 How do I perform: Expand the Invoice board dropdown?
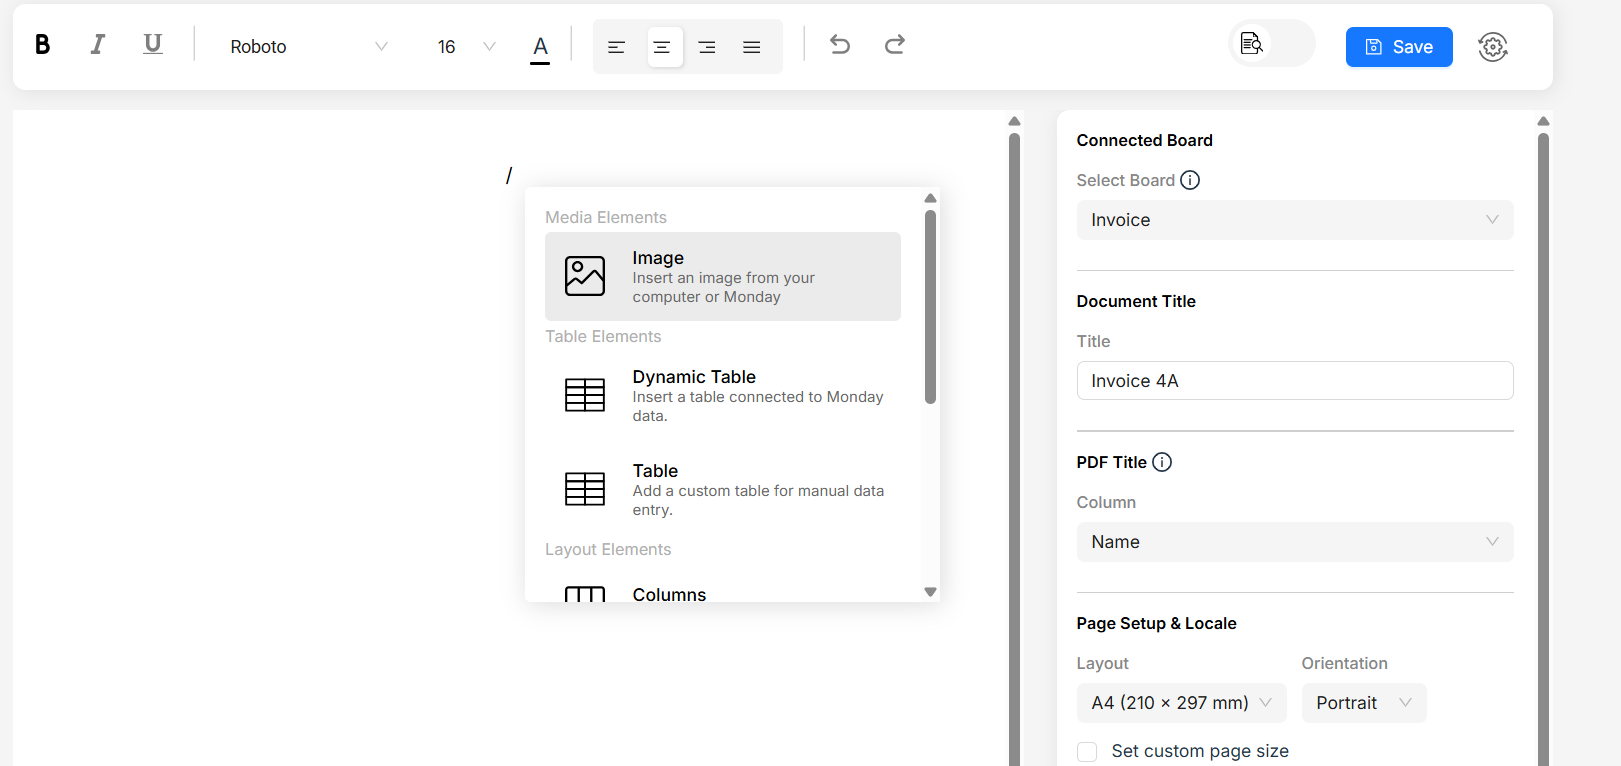tap(1294, 220)
